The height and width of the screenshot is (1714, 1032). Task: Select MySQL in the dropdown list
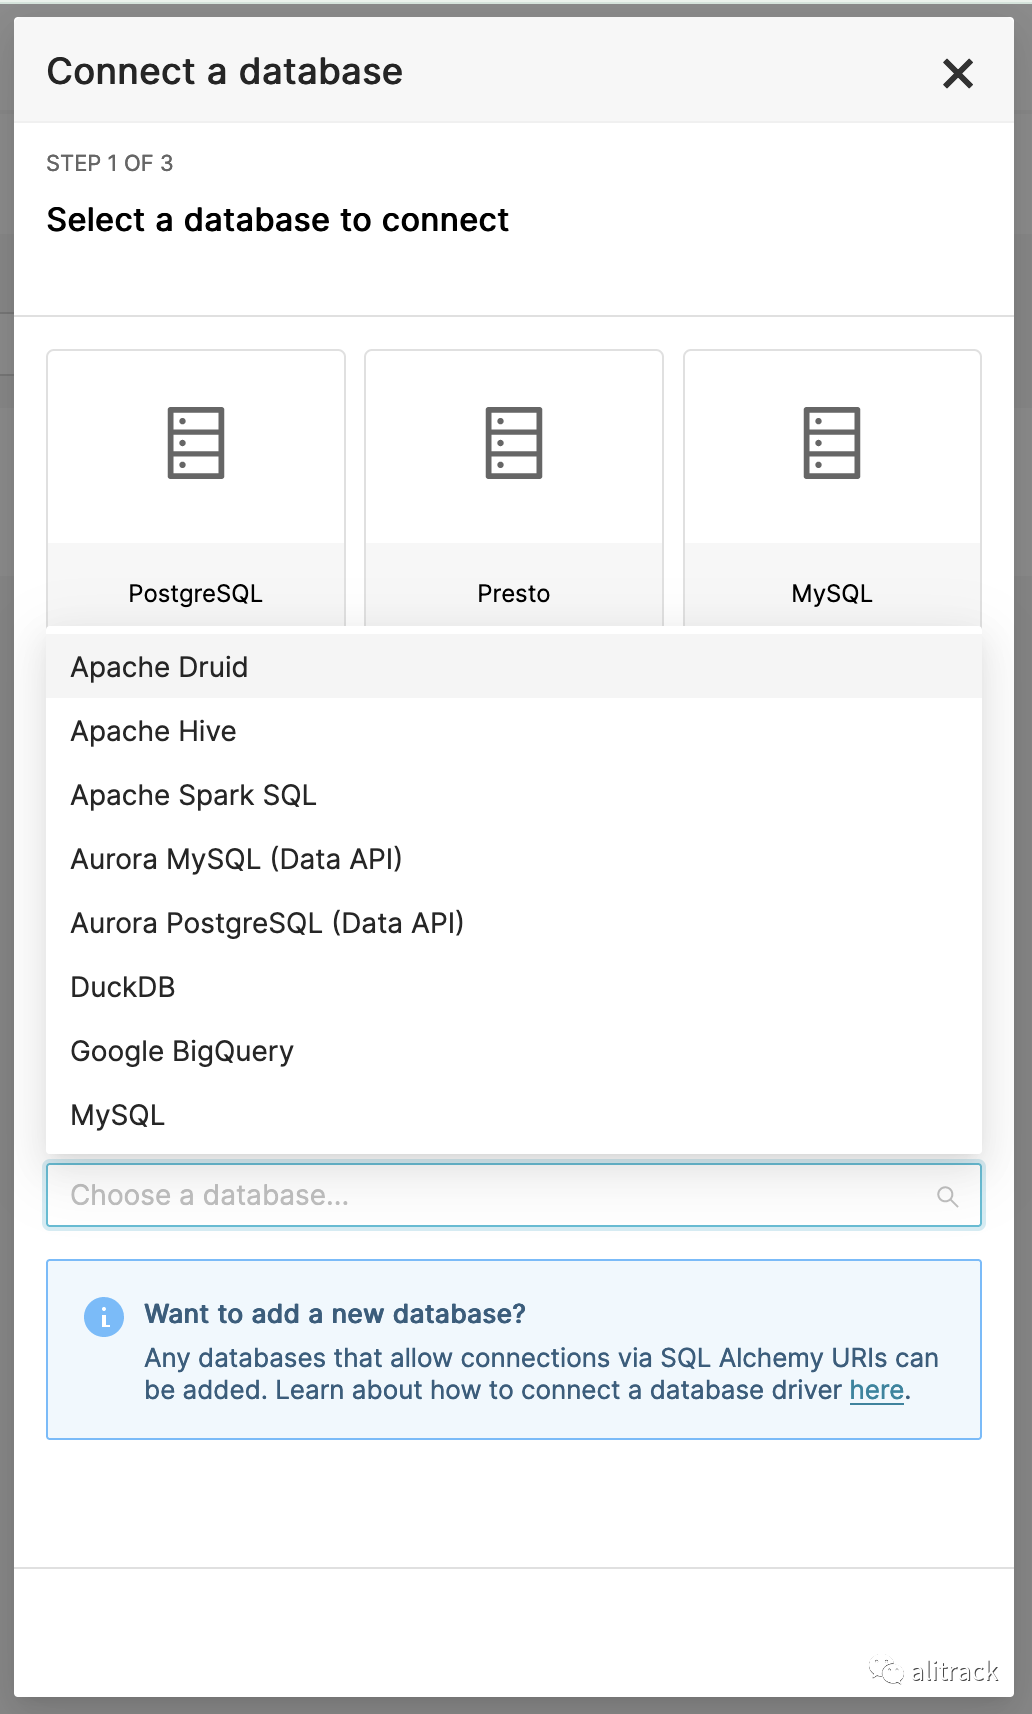(118, 1115)
